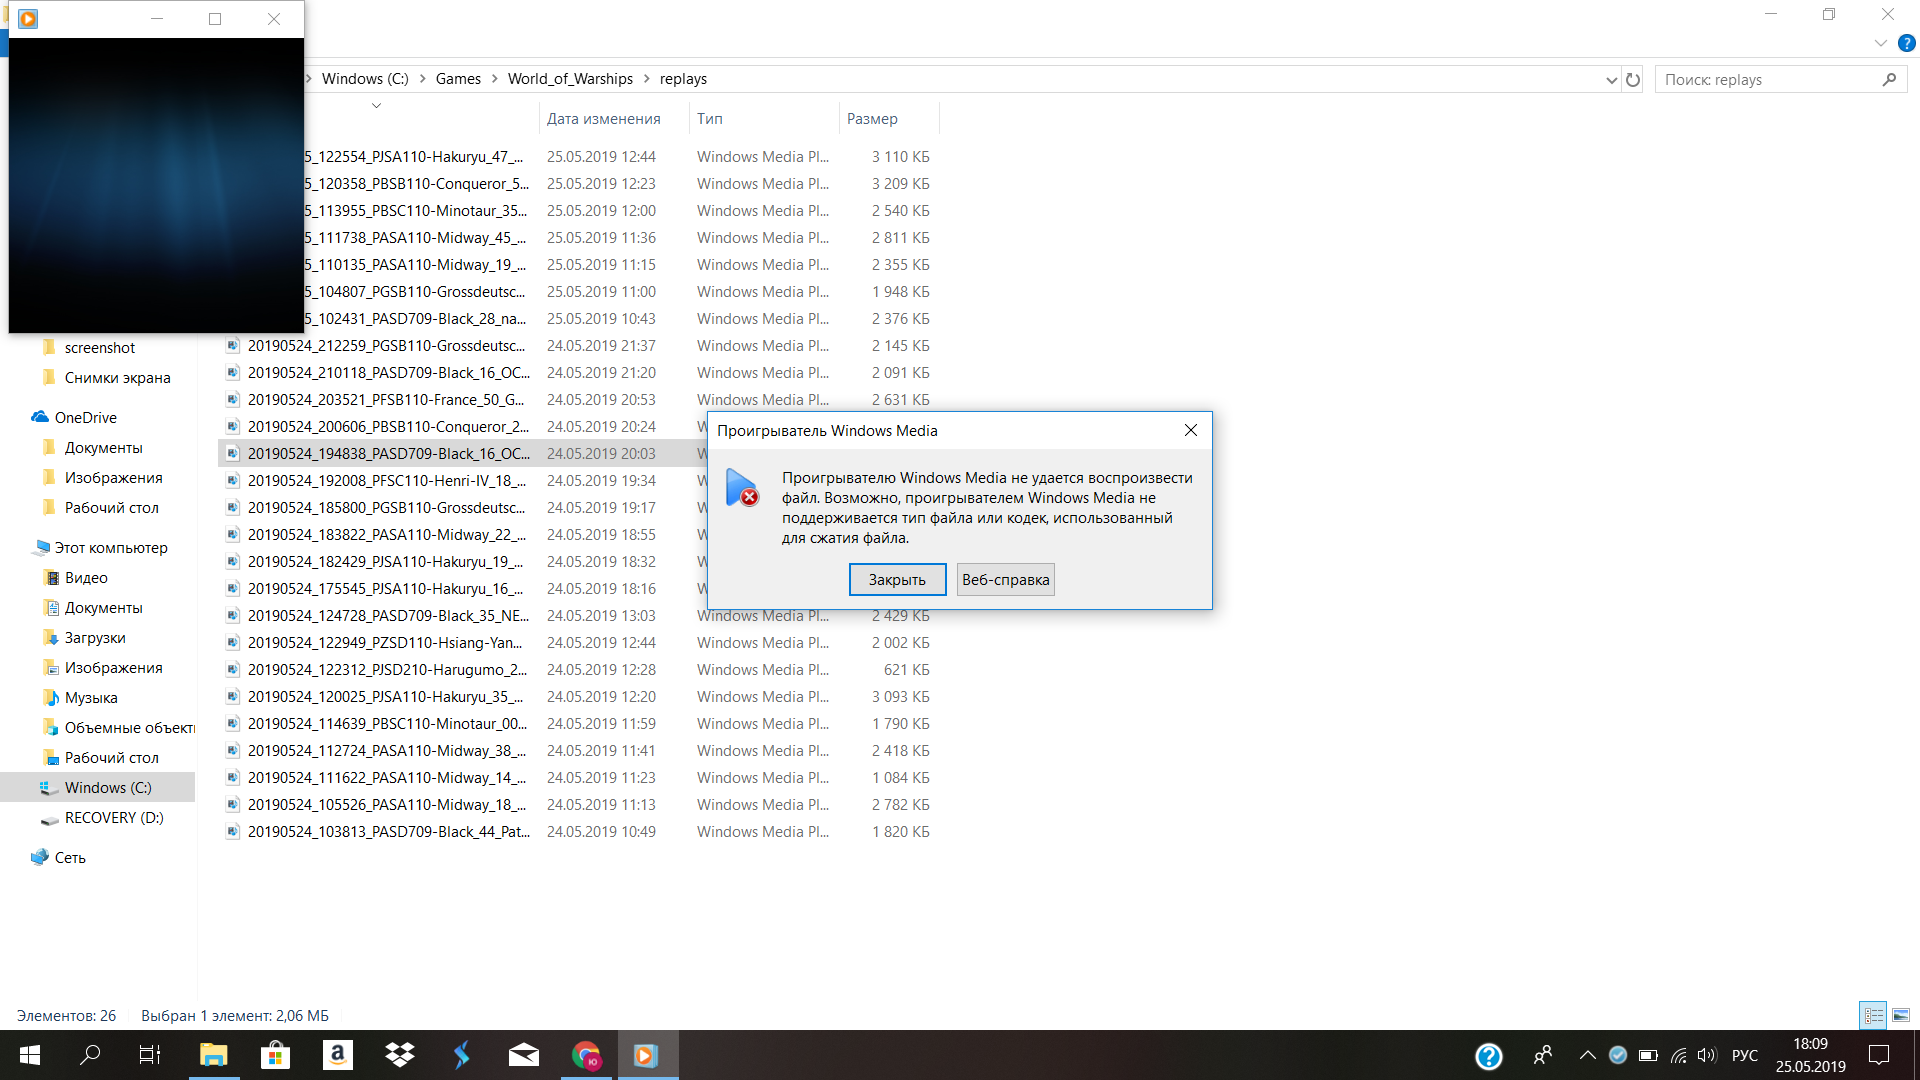The height and width of the screenshot is (1080, 1920).
Task: Open Mail app from taskbar
Action: coord(524,1055)
